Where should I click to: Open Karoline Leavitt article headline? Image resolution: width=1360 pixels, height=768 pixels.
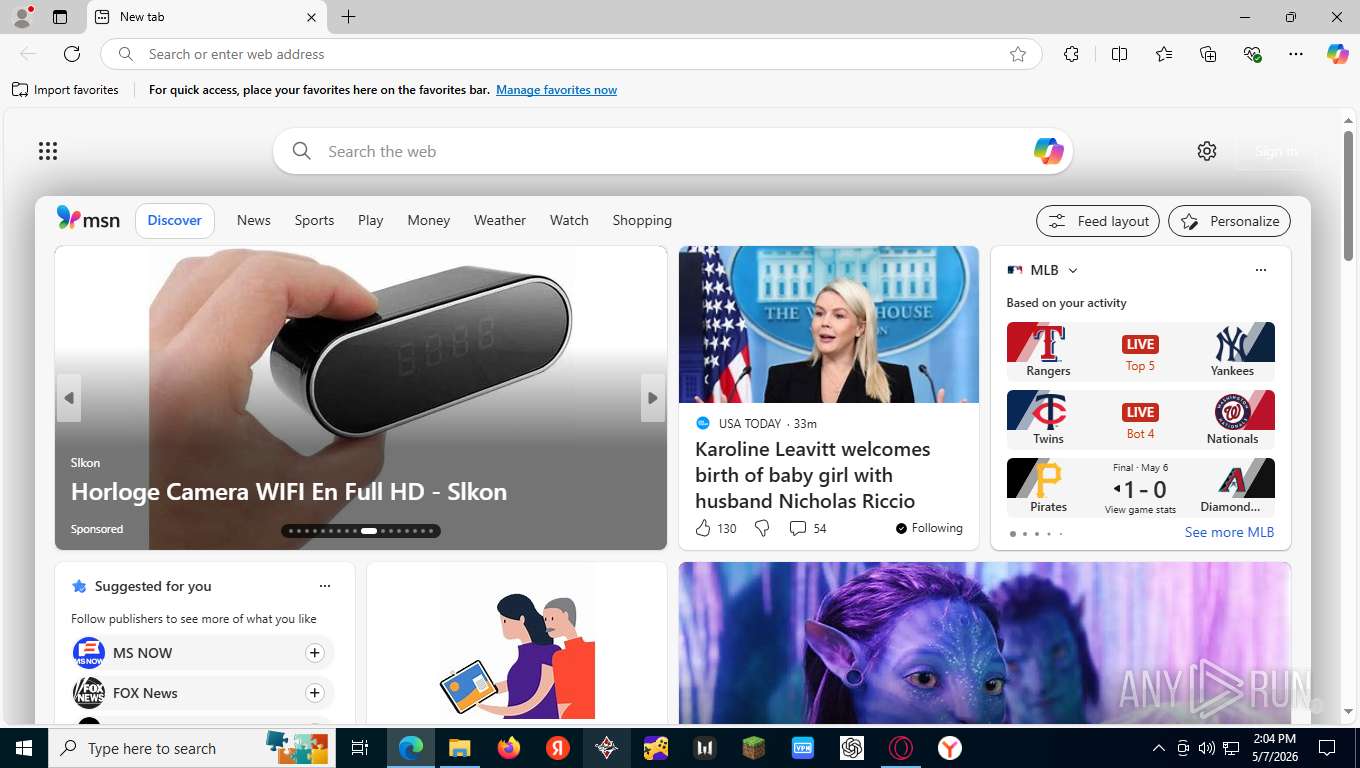coord(813,475)
